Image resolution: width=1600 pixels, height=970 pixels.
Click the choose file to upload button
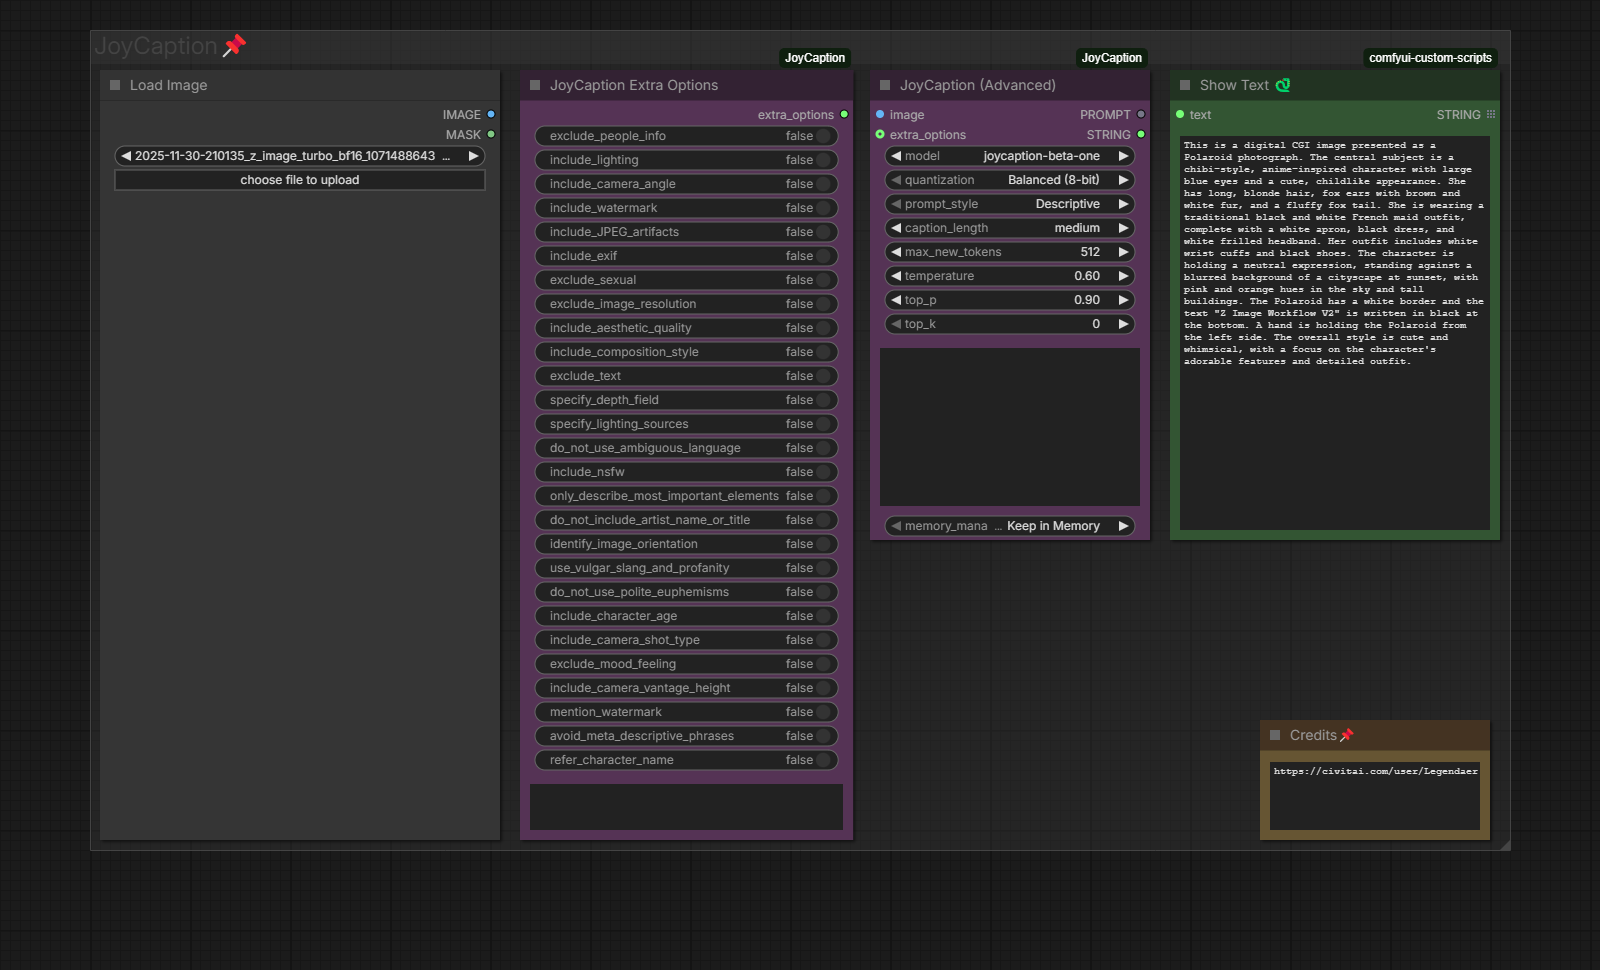(300, 180)
